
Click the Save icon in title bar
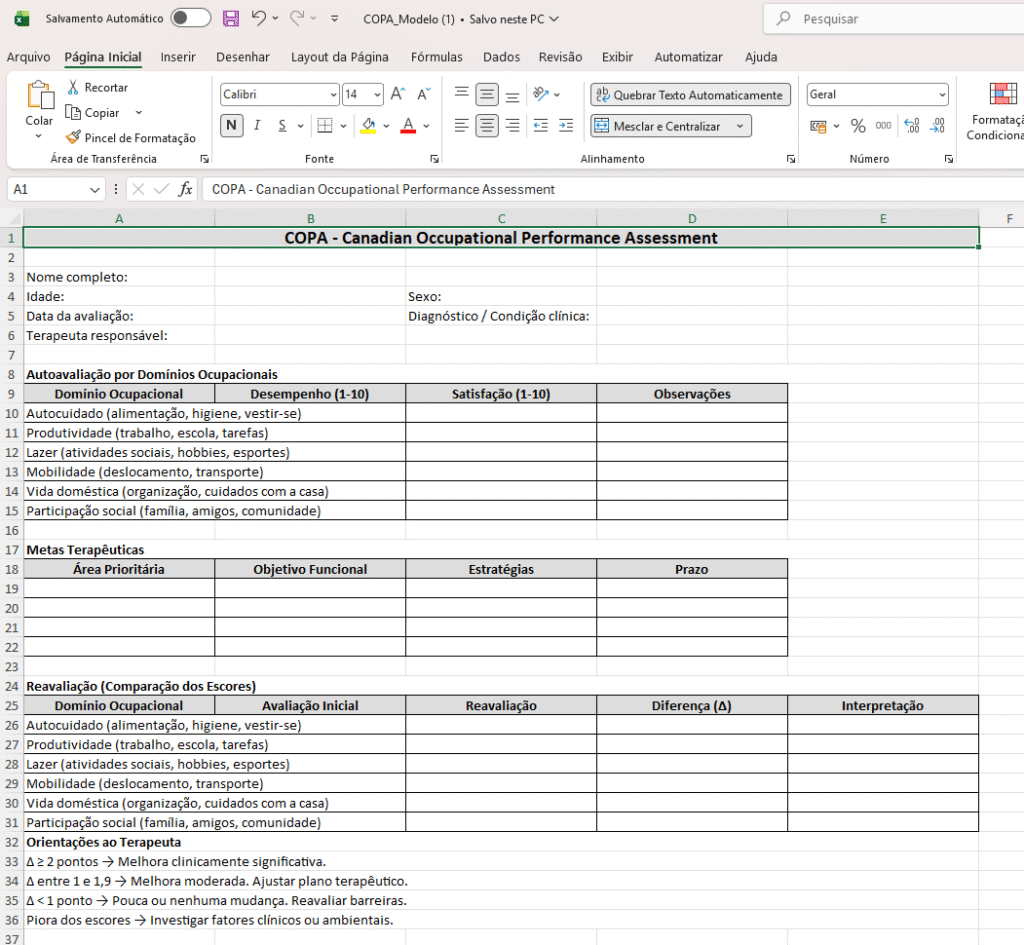coord(231,18)
